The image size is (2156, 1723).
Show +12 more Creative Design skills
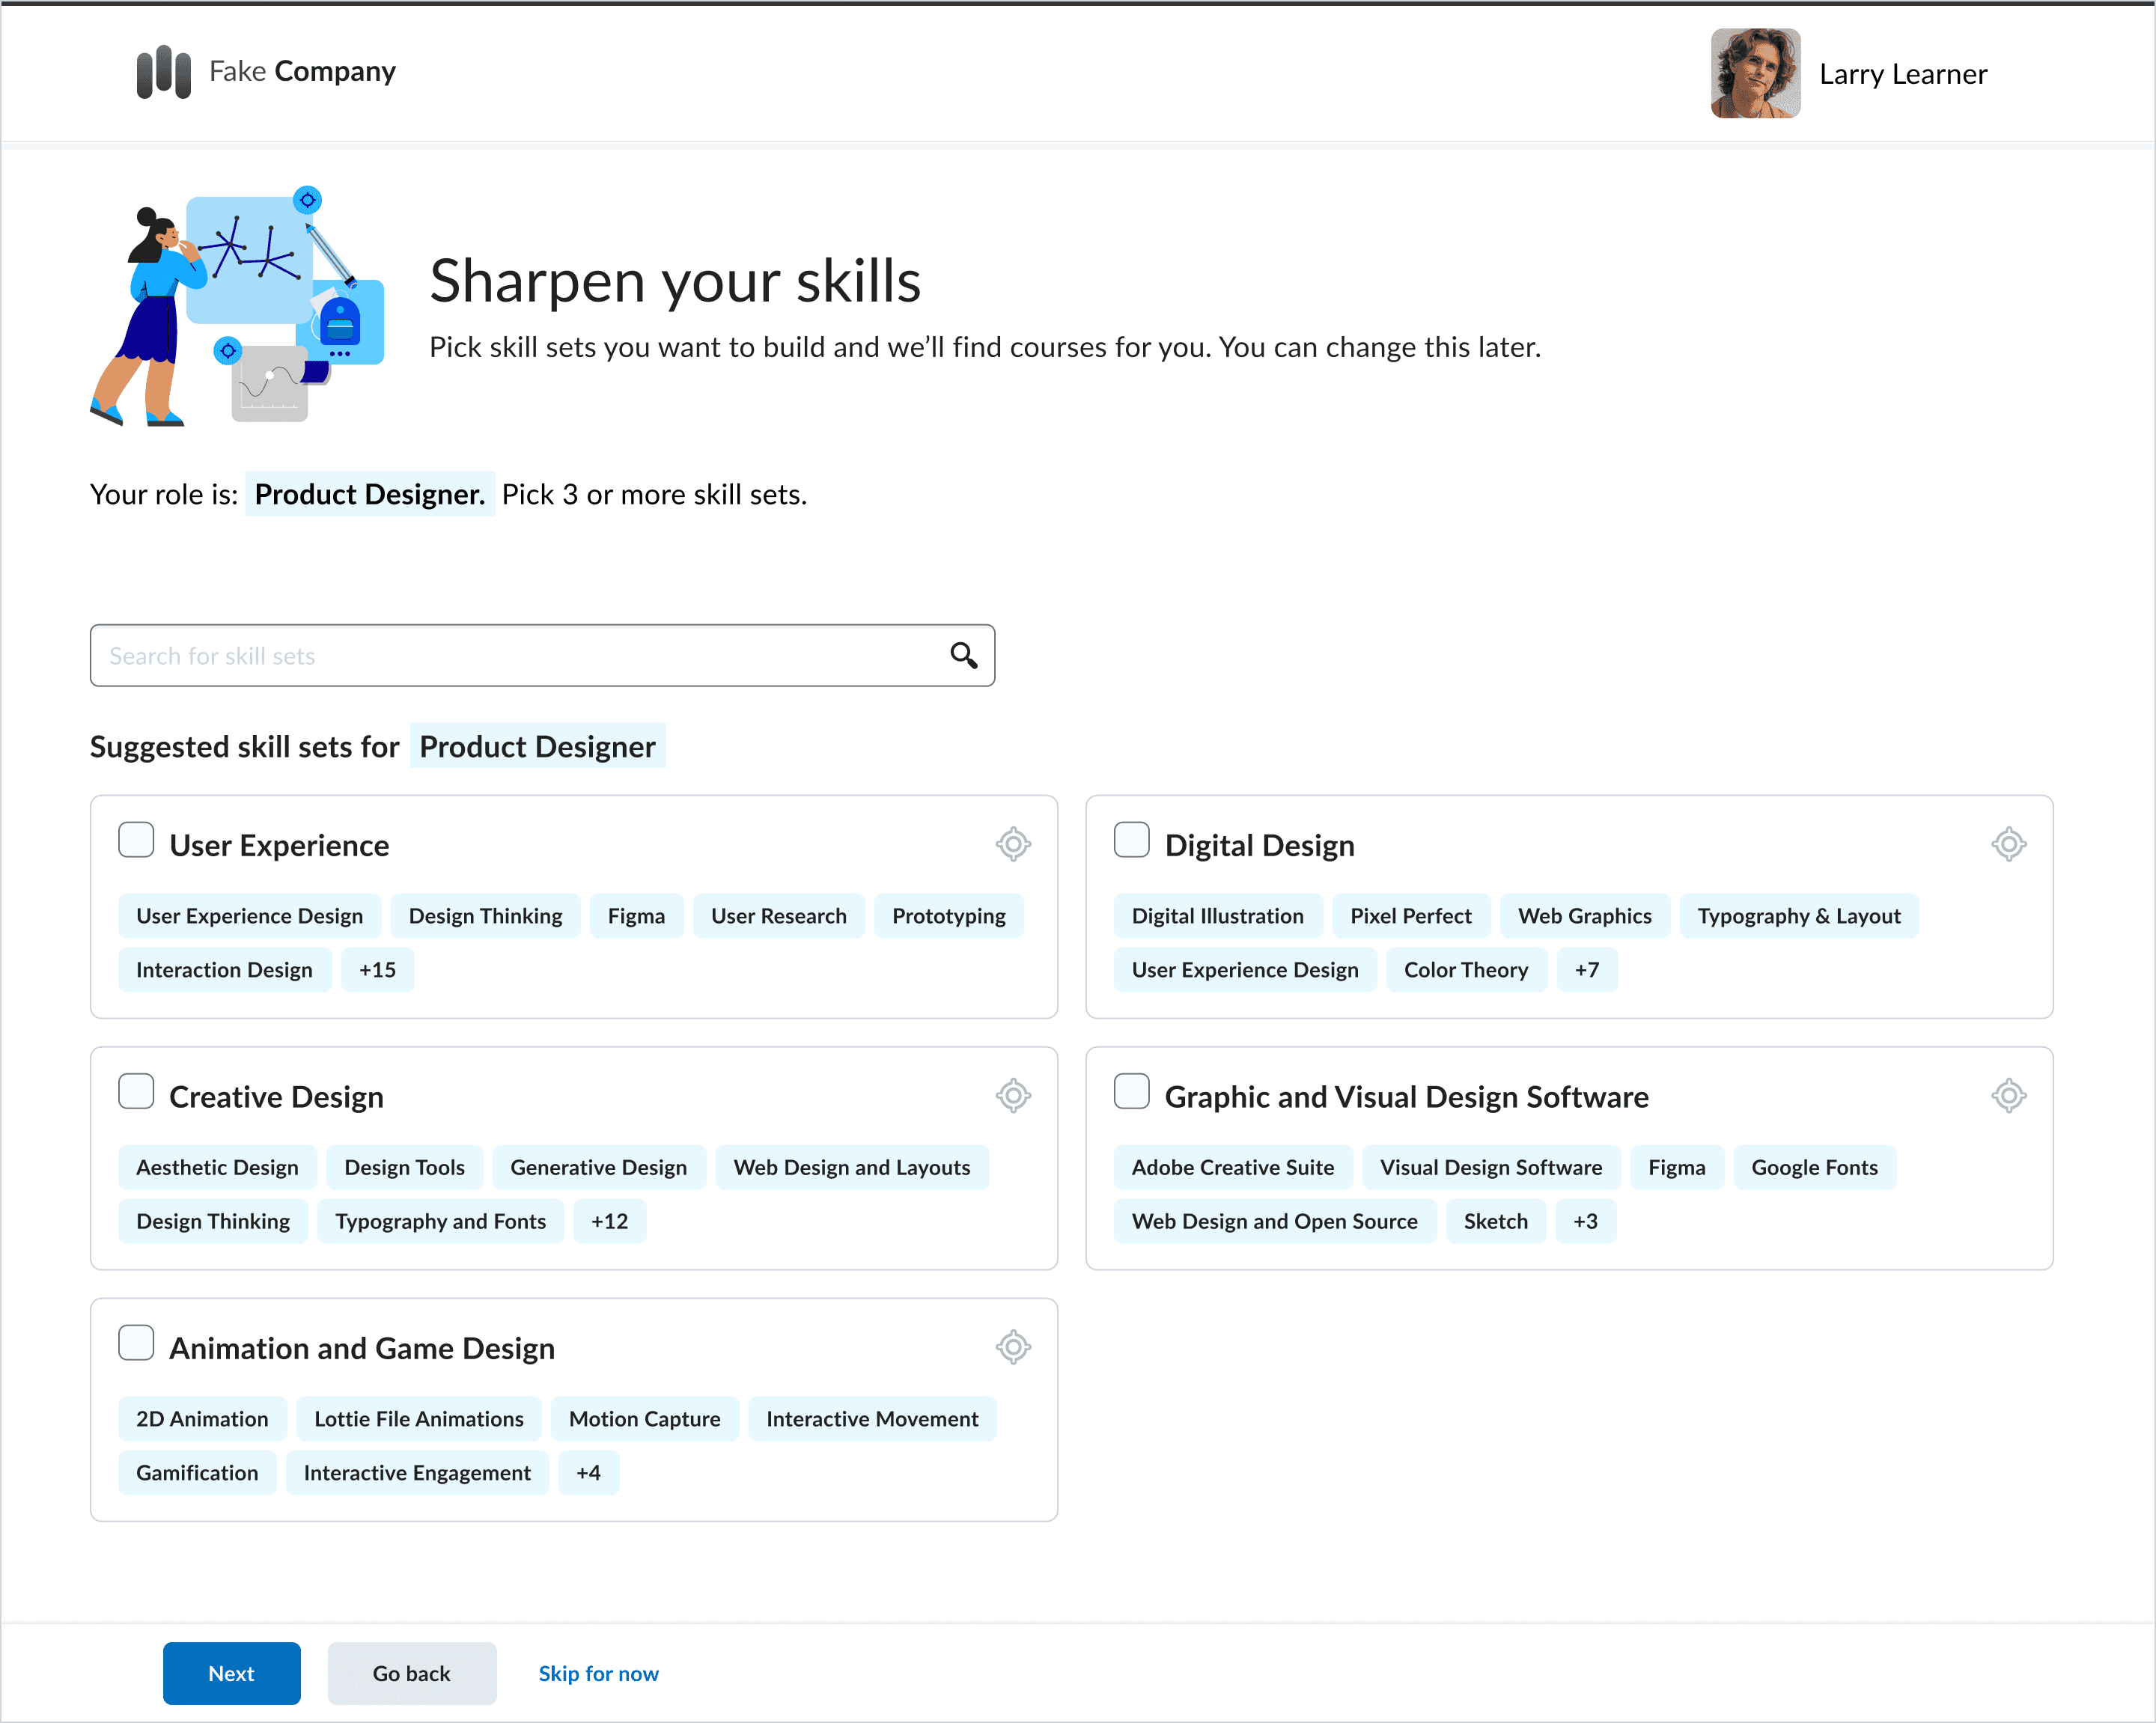(x=609, y=1221)
